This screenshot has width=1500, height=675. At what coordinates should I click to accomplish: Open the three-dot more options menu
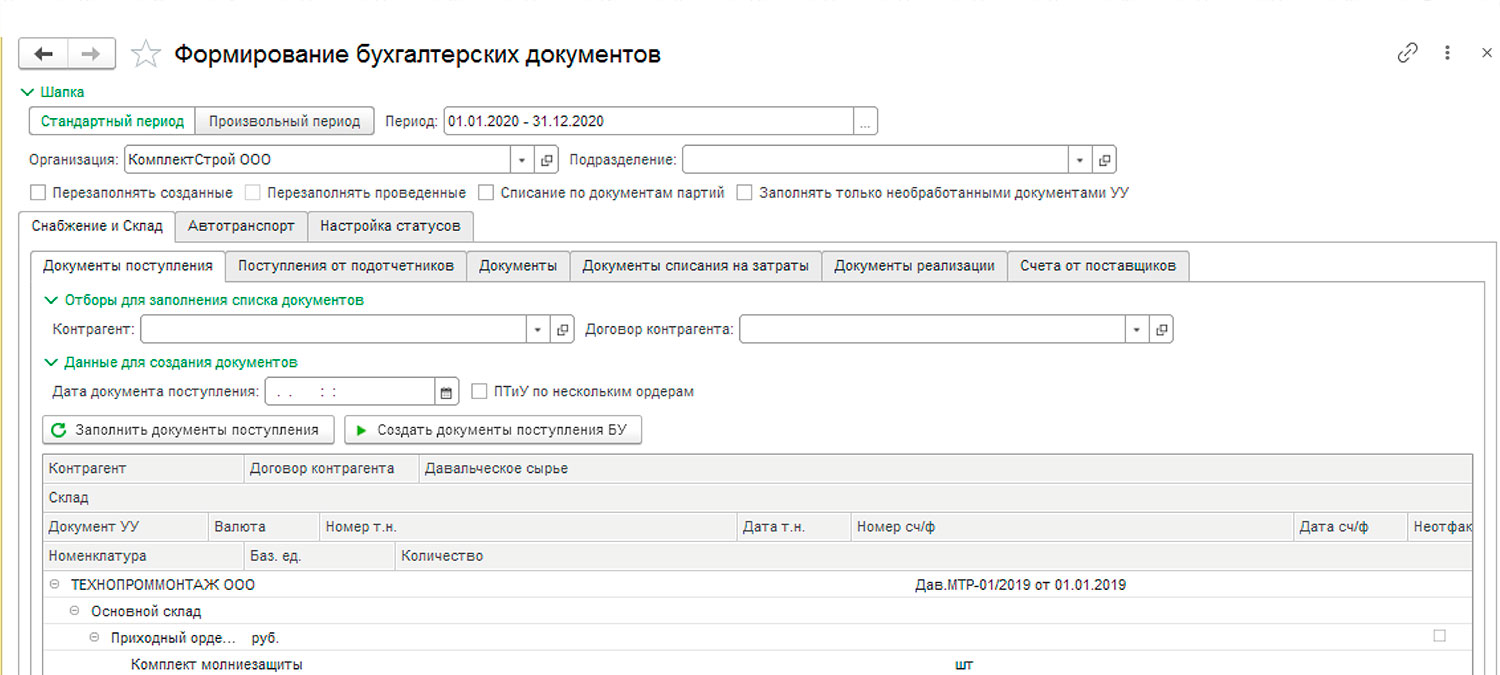click(1447, 53)
